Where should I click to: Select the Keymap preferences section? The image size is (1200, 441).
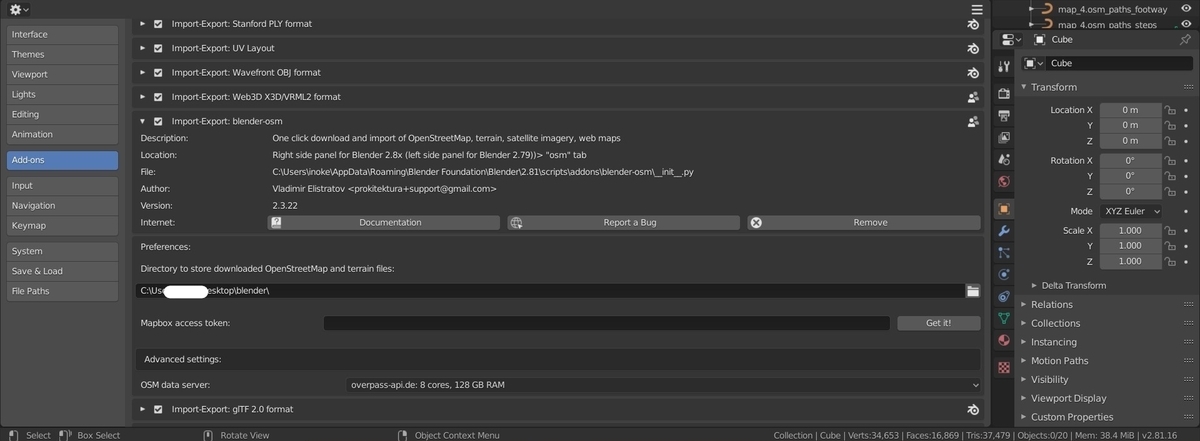pyautogui.click(x=62, y=225)
